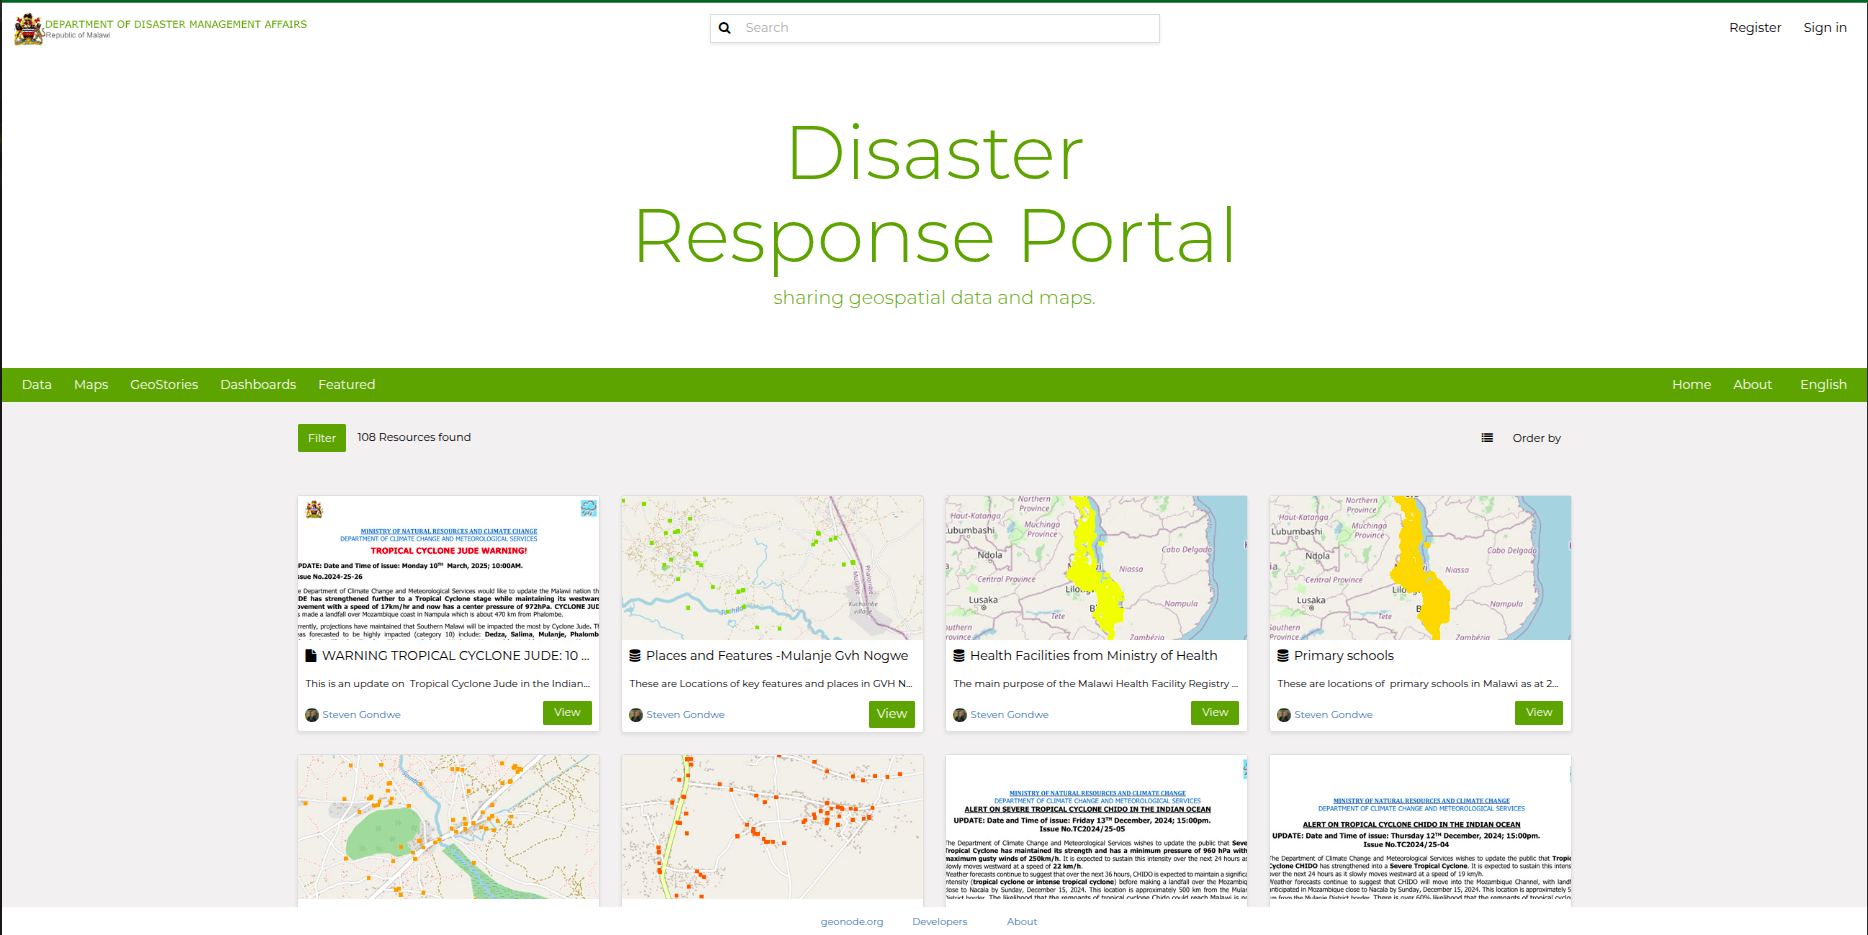This screenshot has height=935, width=1868.
Task: View the Health Facilities dataset
Action: point(1214,712)
